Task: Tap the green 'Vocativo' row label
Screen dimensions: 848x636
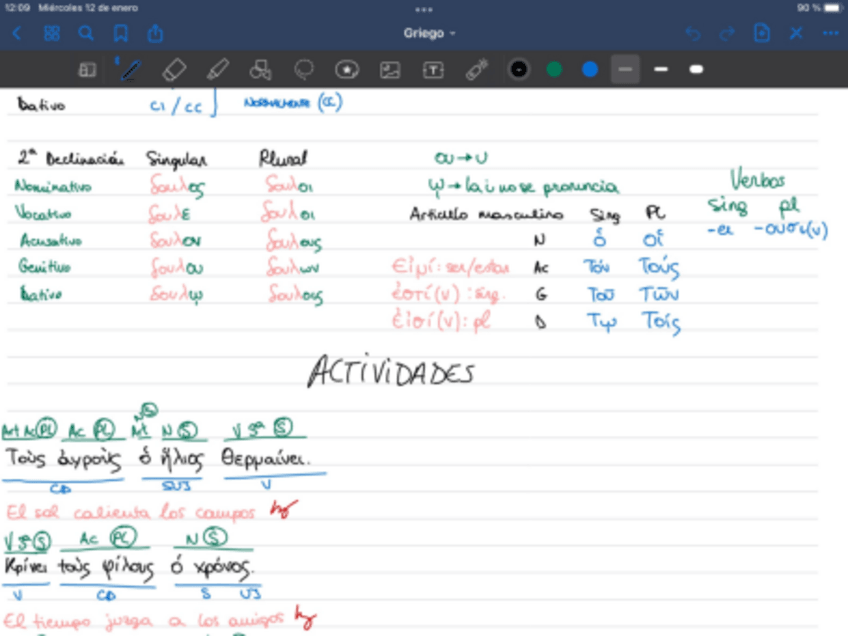Action: [43, 213]
